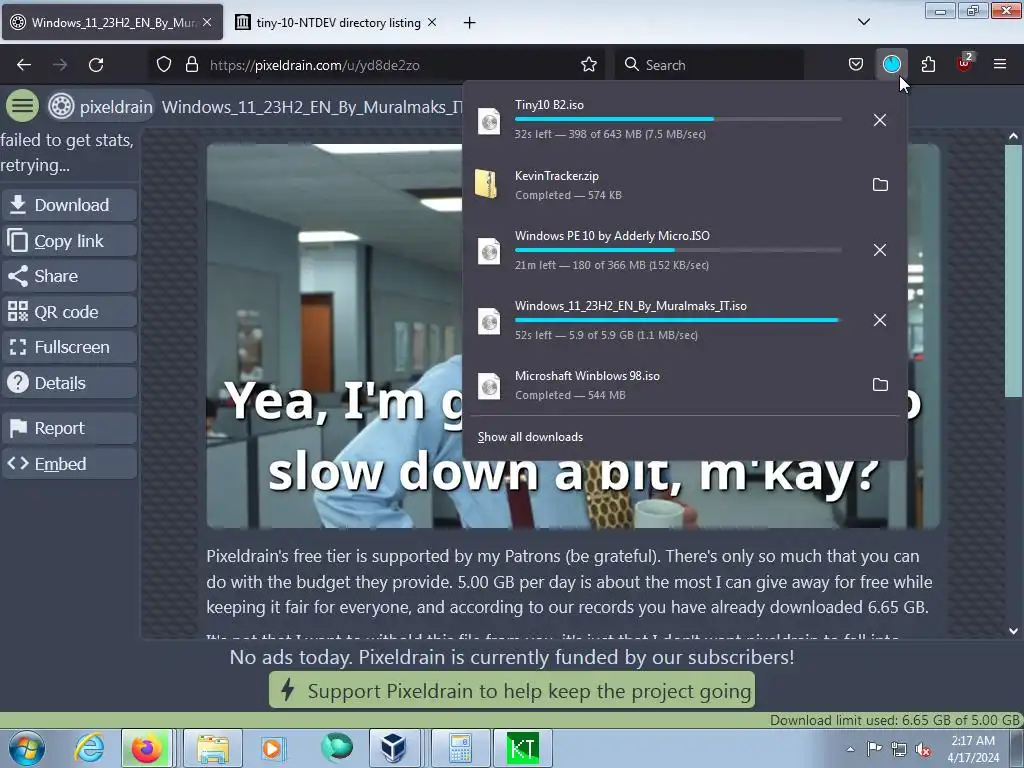1024x768 pixels.
Task: Open the Windows Start button
Action: [x=27, y=748]
